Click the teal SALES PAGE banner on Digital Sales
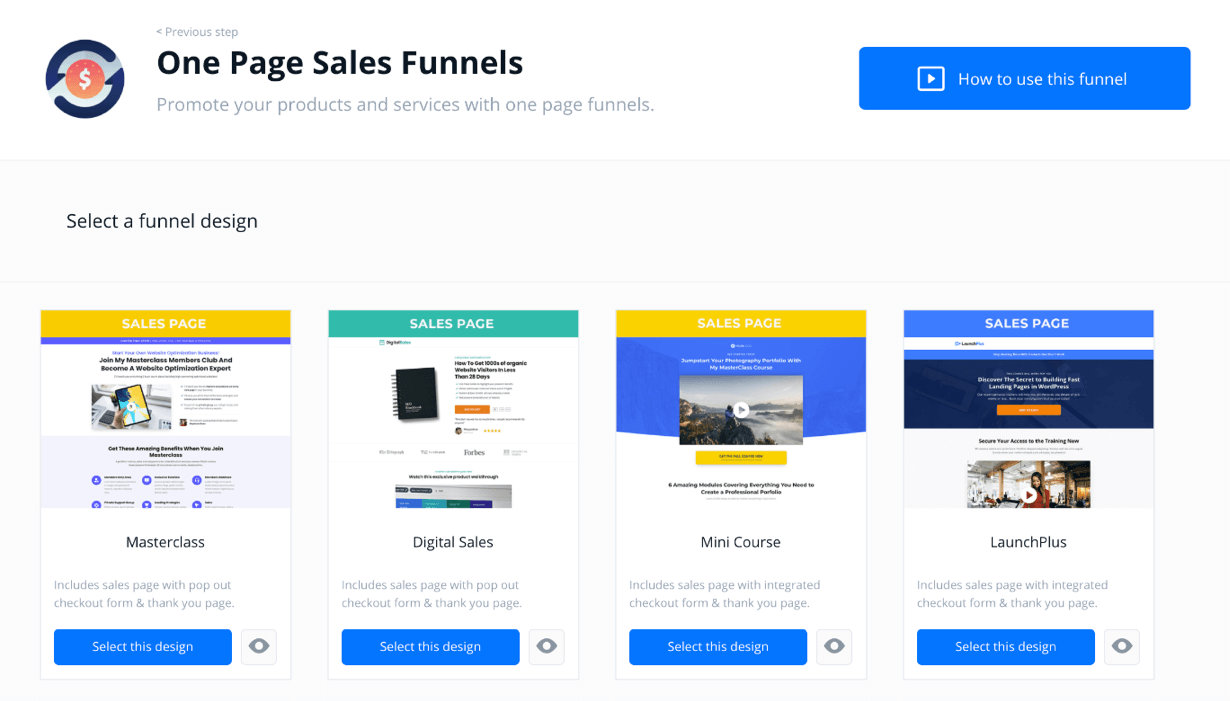The height and width of the screenshot is (701, 1230). point(453,323)
